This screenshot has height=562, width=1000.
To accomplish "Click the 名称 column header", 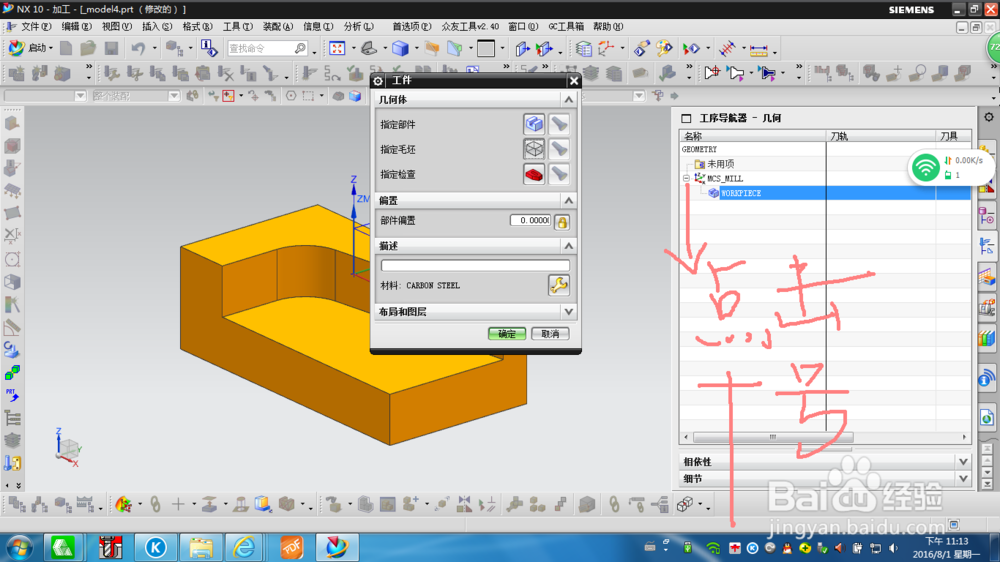I will point(753,136).
